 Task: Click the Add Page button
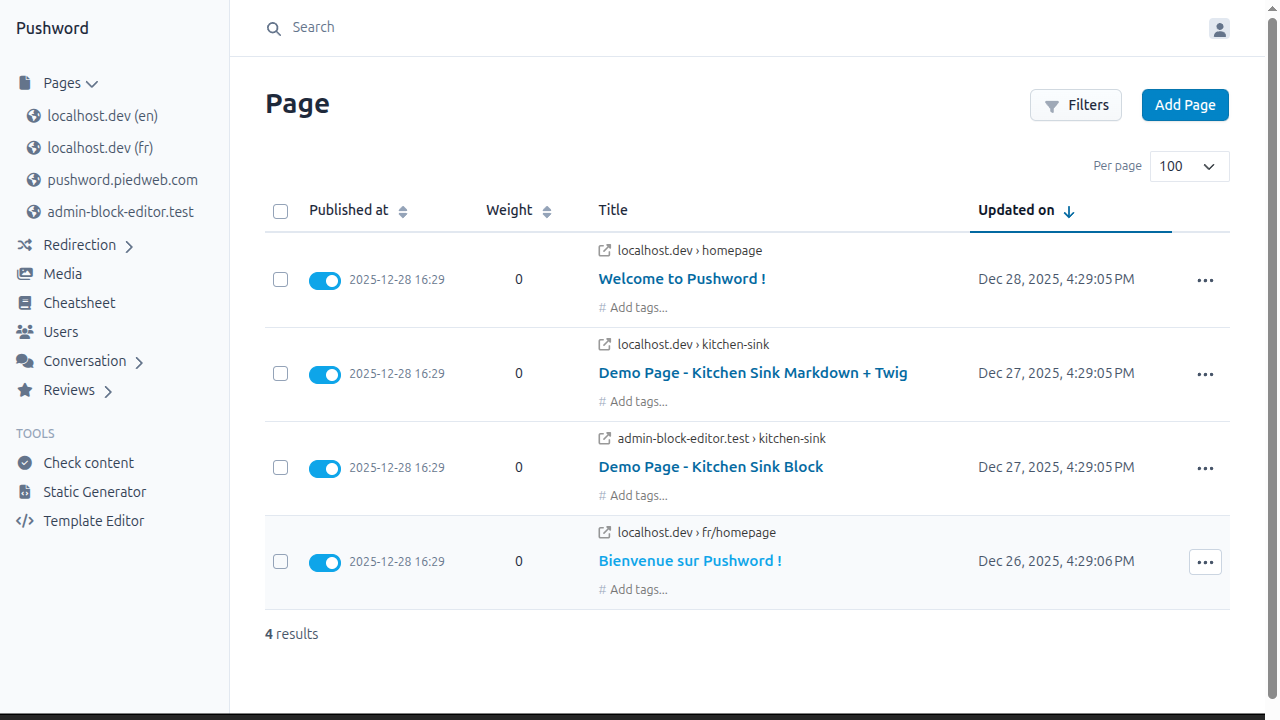(1185, 105)
